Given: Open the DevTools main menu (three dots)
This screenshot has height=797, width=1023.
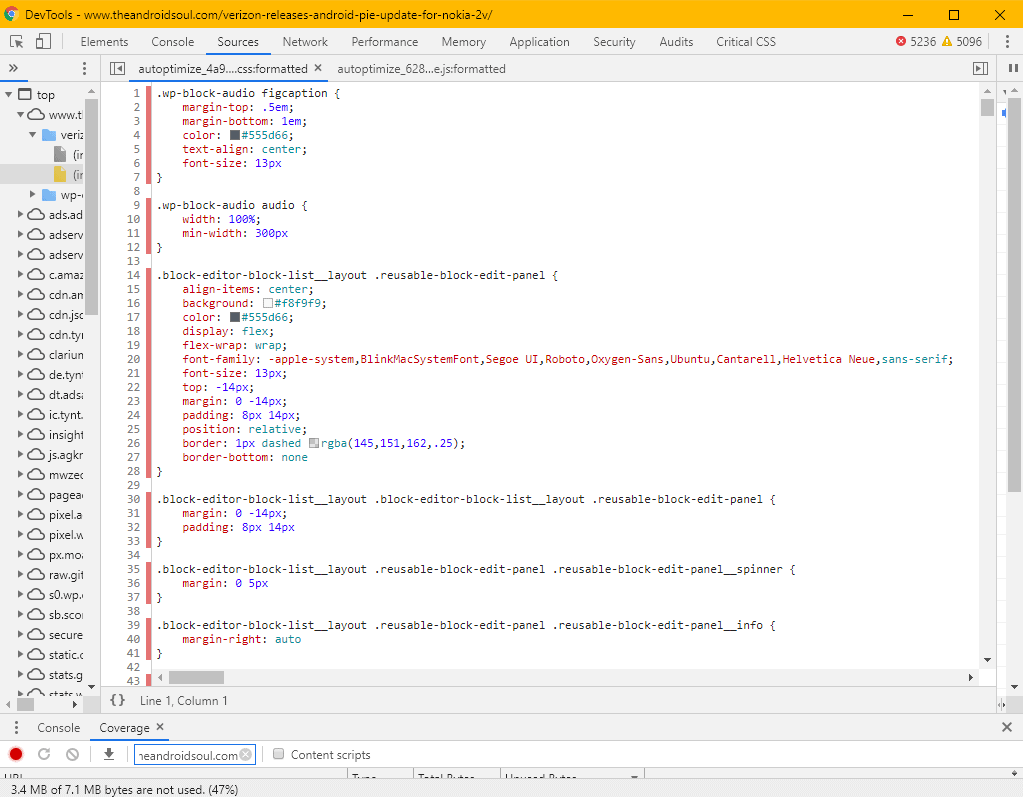Looking at the screenshot, I should (1005, 41).
